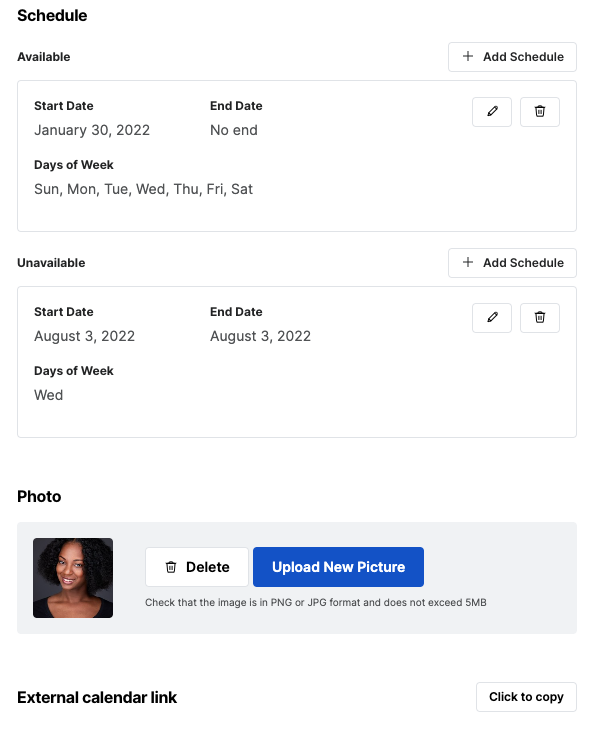Click the PNG or JPG format hint text

pos(315,602)
